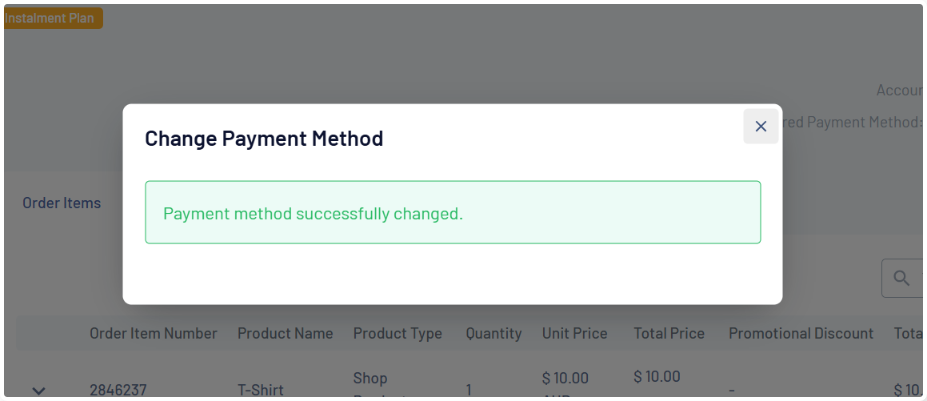Click the search magnifier icon

pos(901,279)
